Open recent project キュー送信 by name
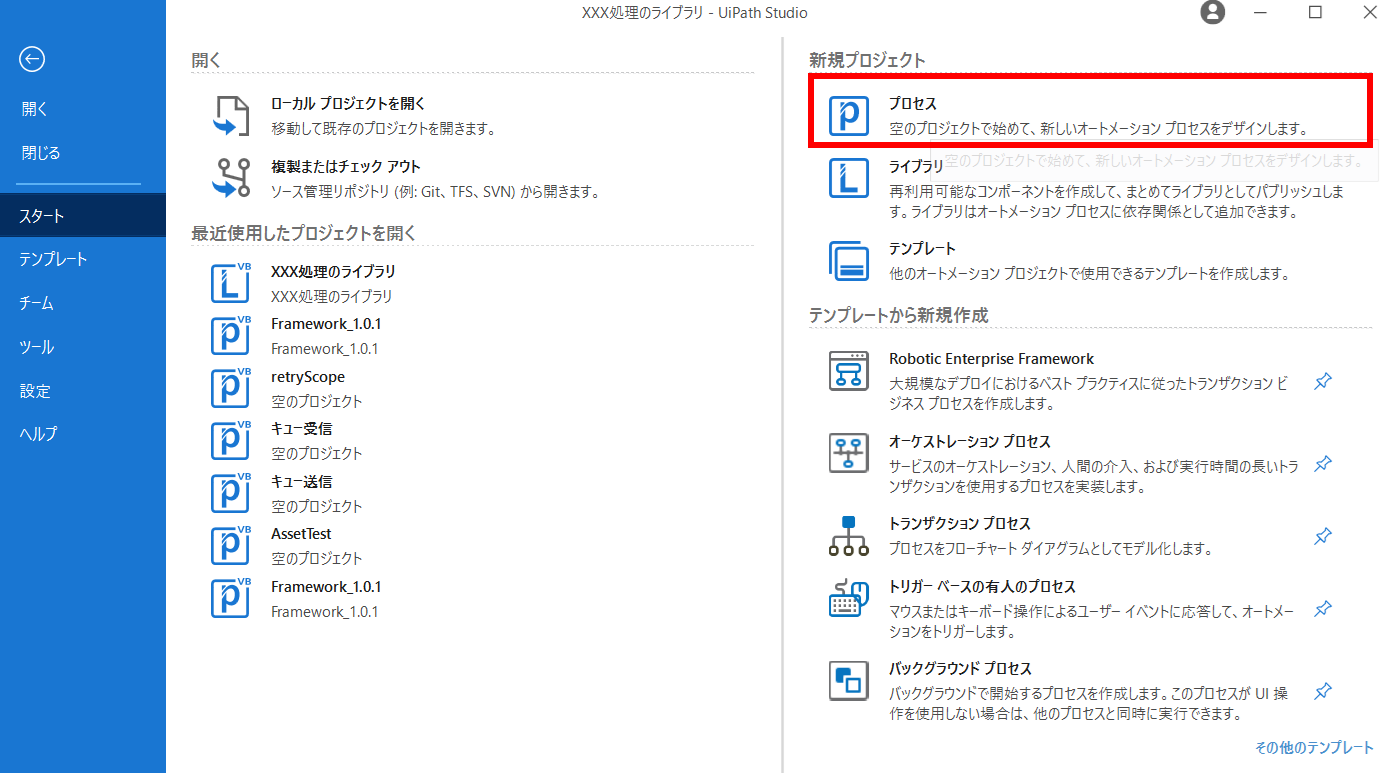Image resolution: width=1394 pixels, height=773 pixels. tap(302, 482)
